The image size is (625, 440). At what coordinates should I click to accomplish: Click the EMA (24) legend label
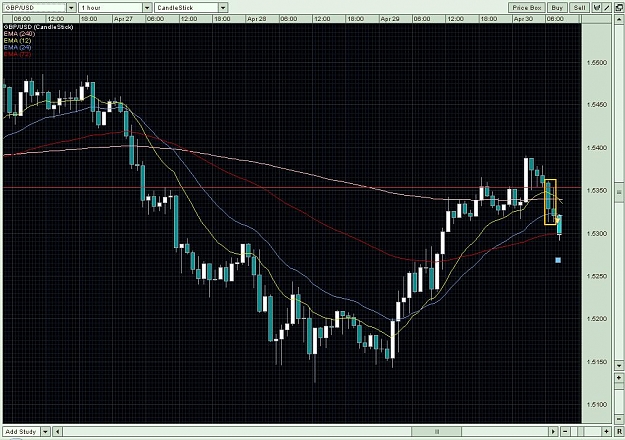pos(17,47)
